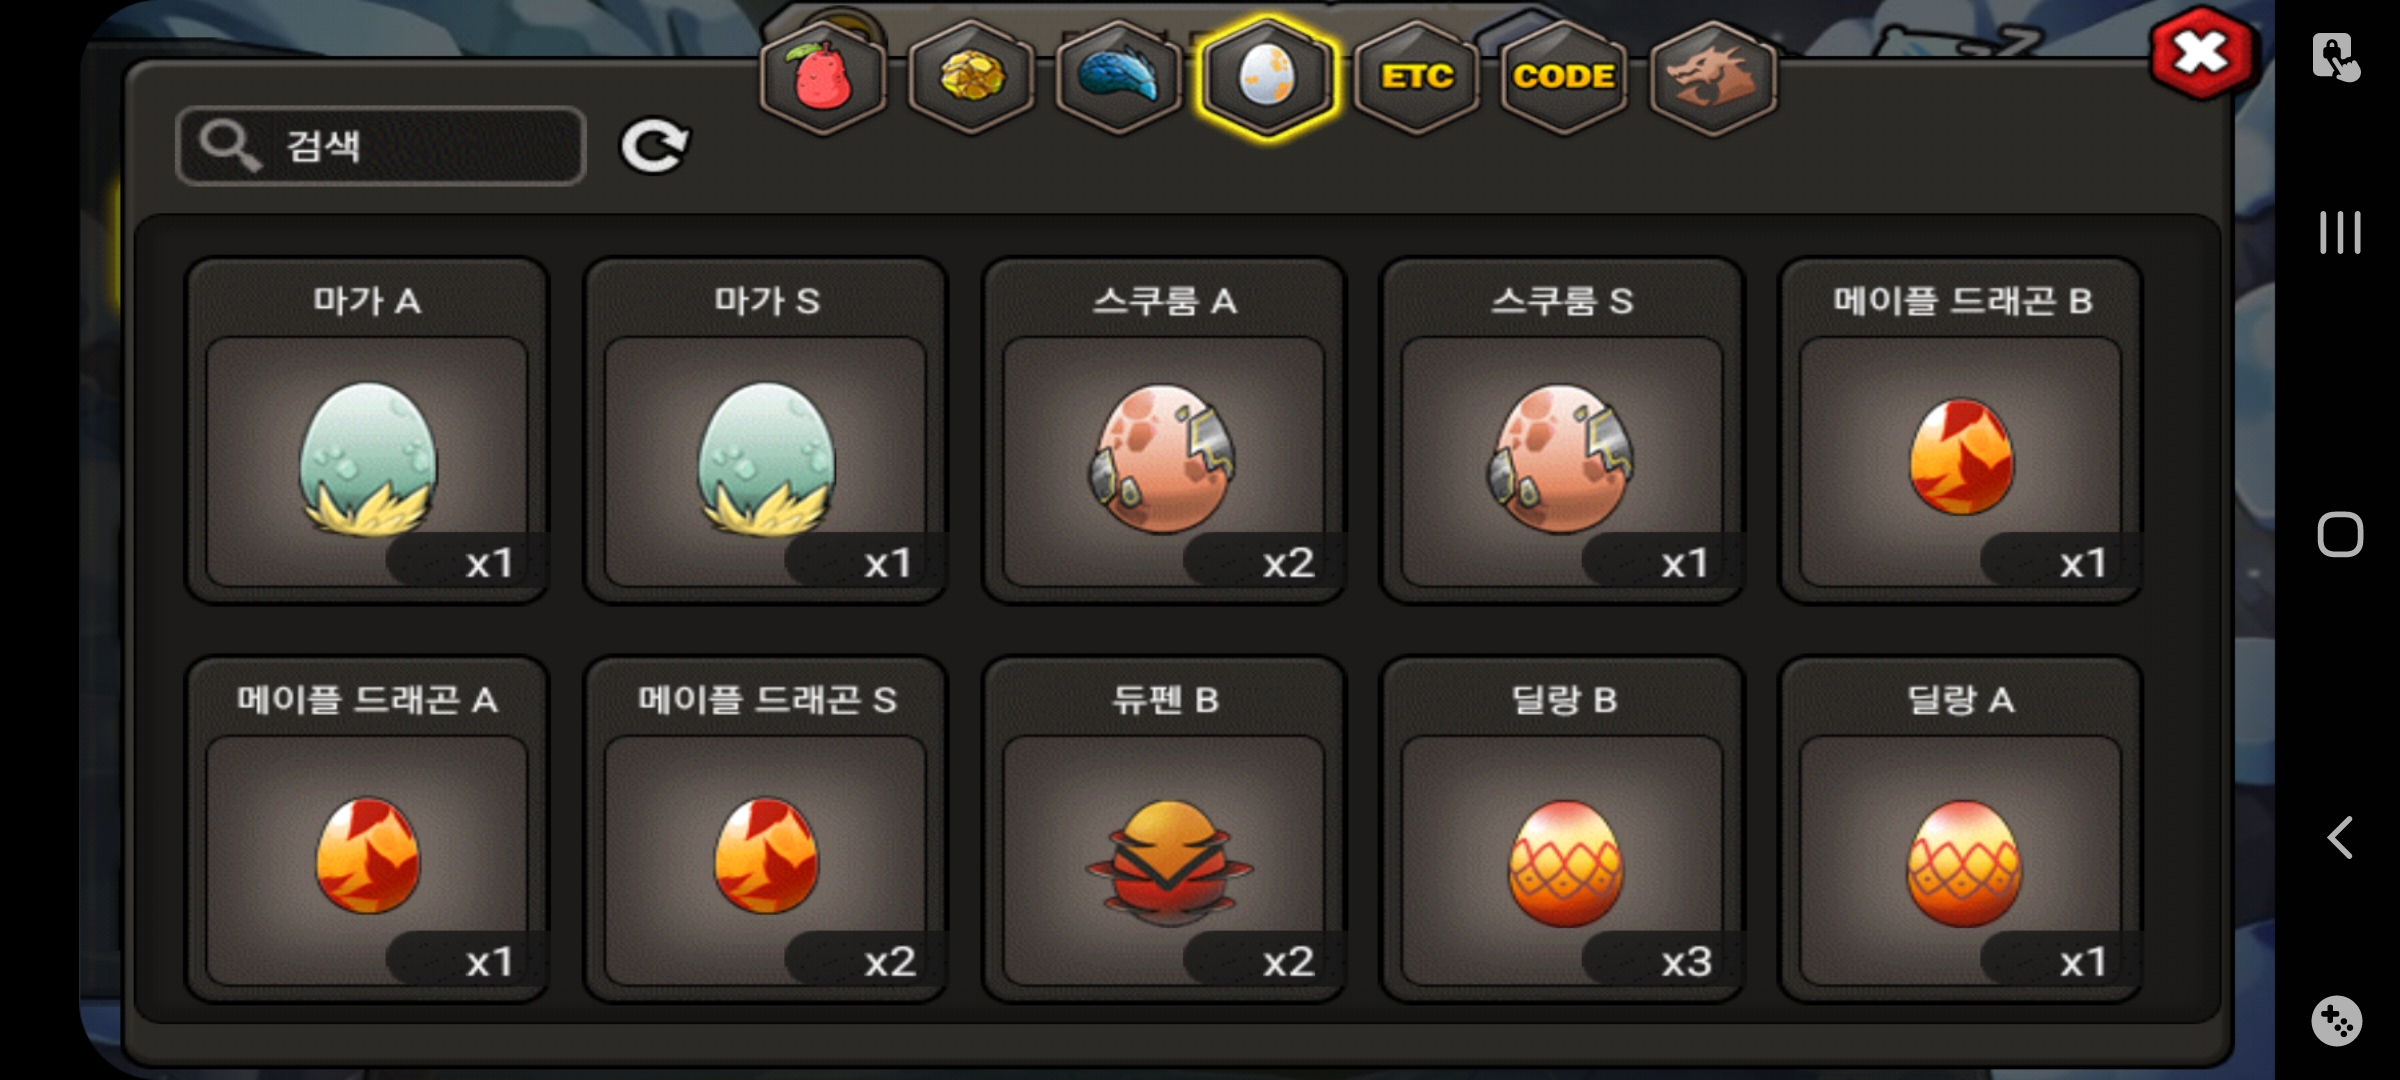Tap the Android back navigation arrow

point(2340,838)
